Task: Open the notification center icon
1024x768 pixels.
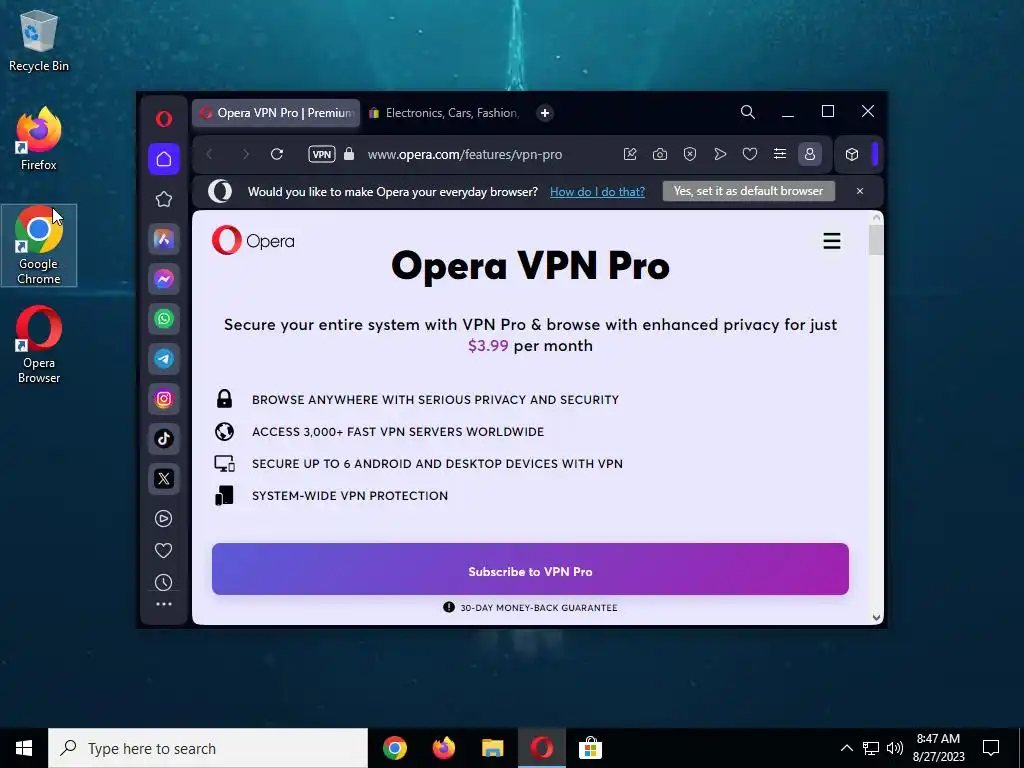Action: click(991, 748)
